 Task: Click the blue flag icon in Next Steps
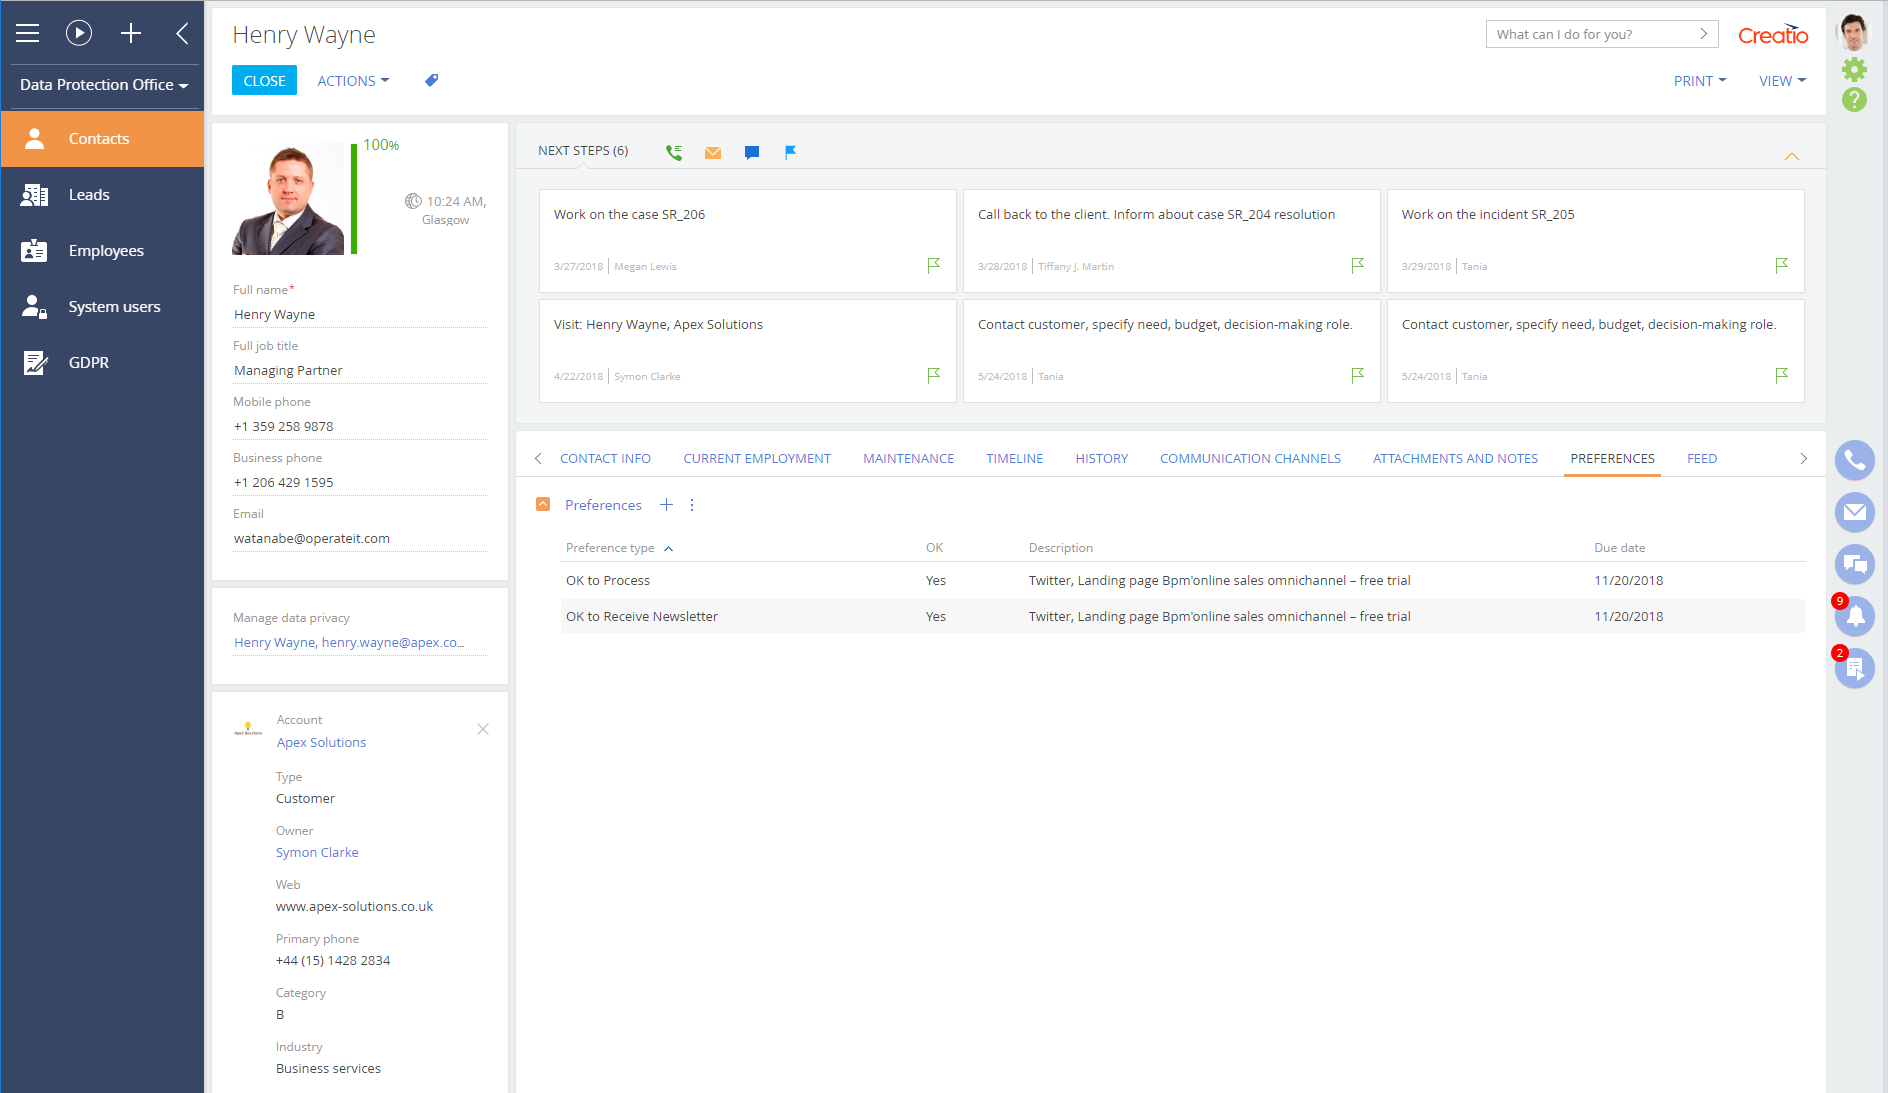(x=790, y=152)
